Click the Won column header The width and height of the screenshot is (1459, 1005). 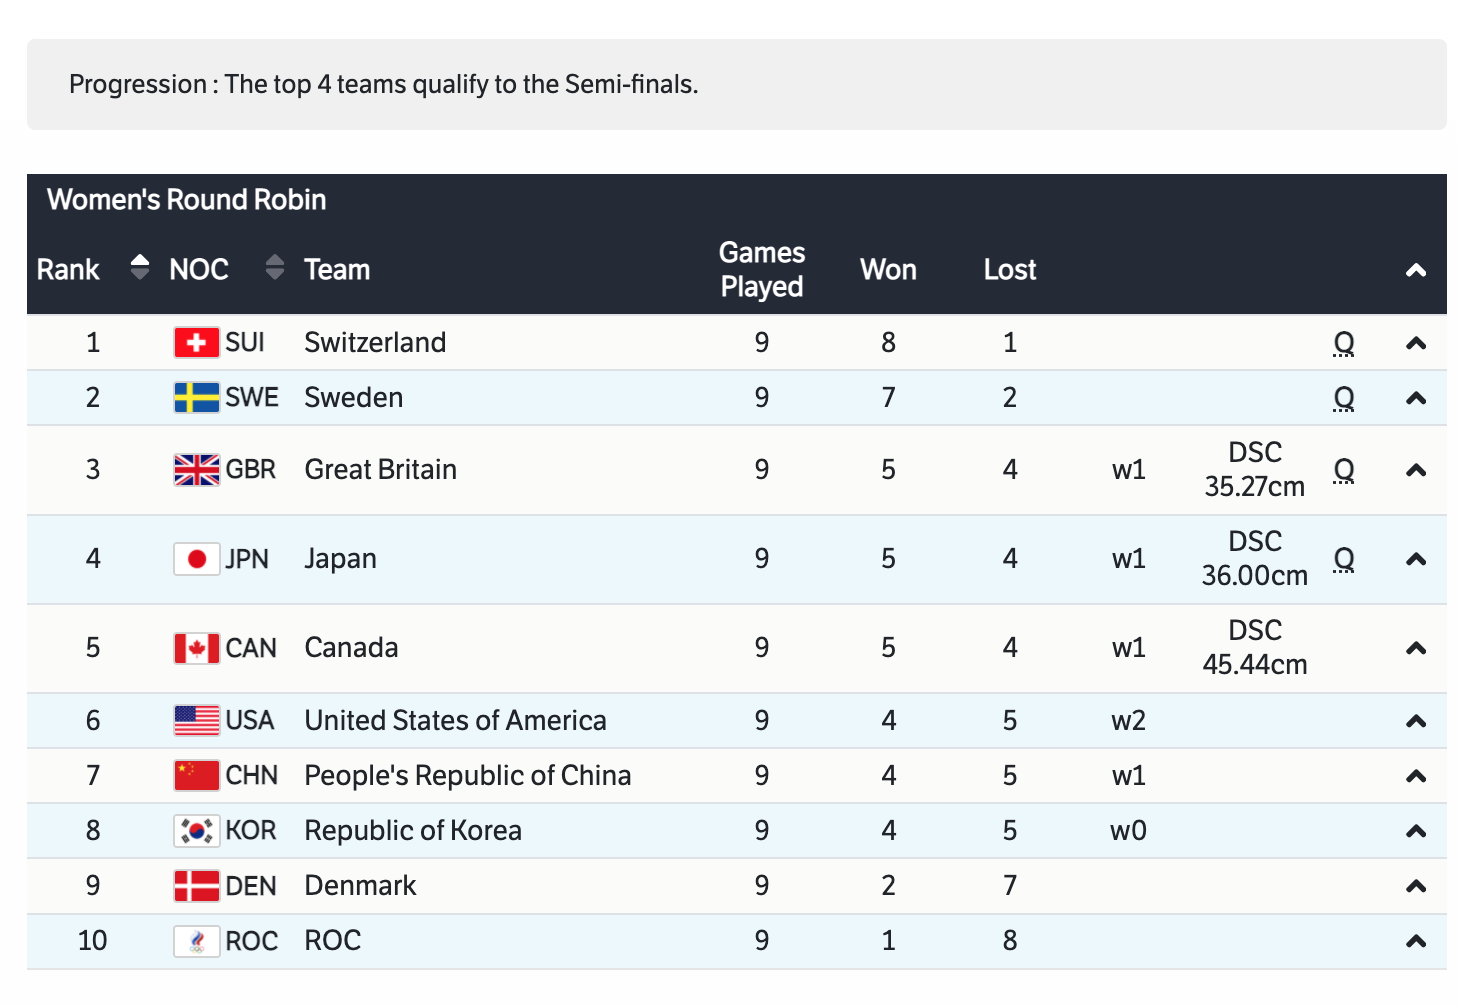(x=888, y=270)
